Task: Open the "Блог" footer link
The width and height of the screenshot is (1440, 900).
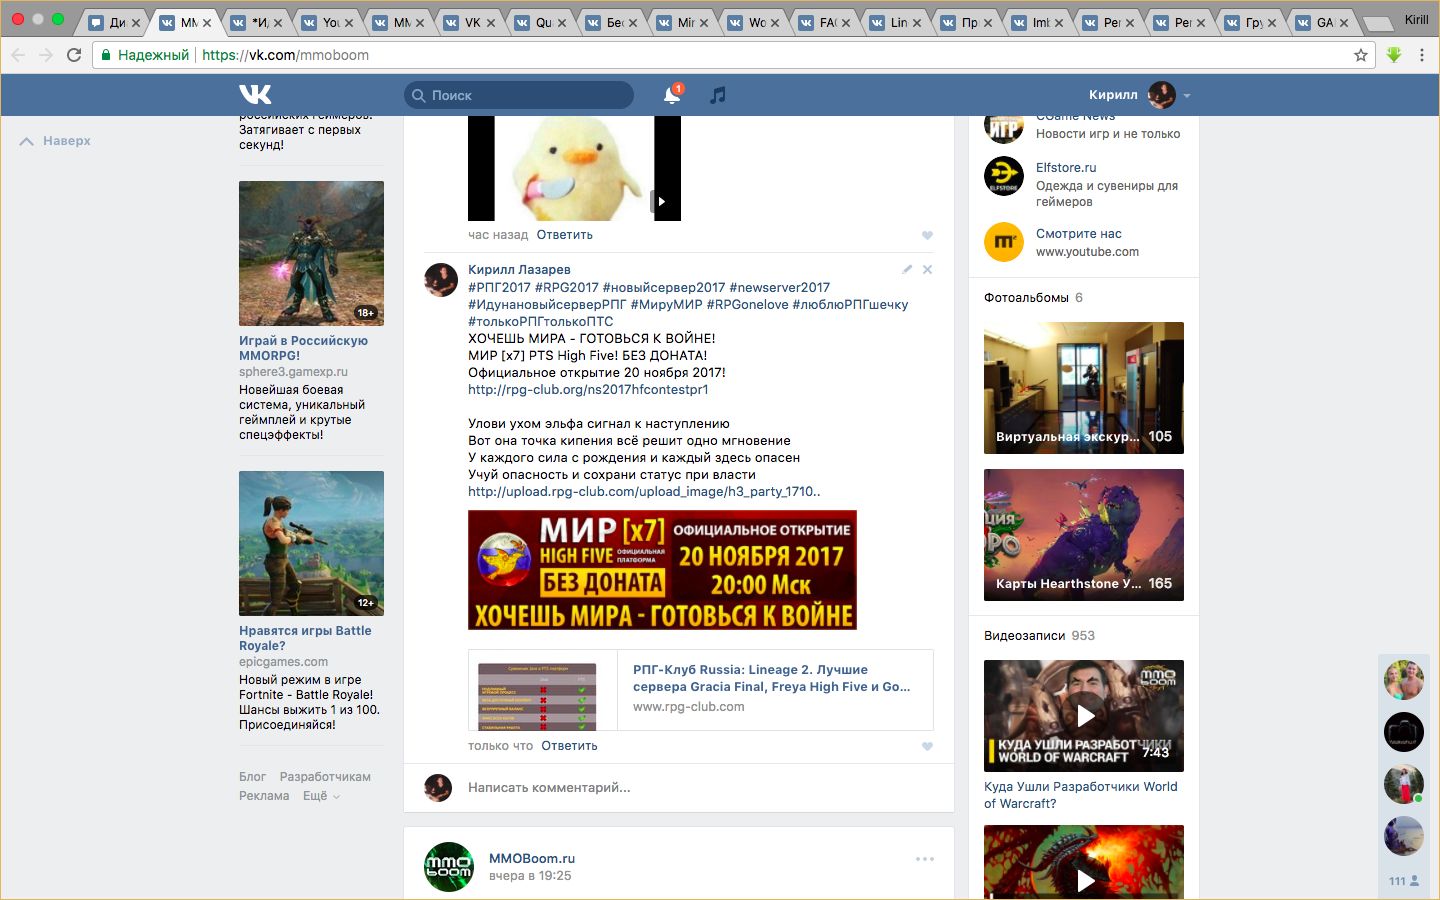Action: tap(252, 777)
